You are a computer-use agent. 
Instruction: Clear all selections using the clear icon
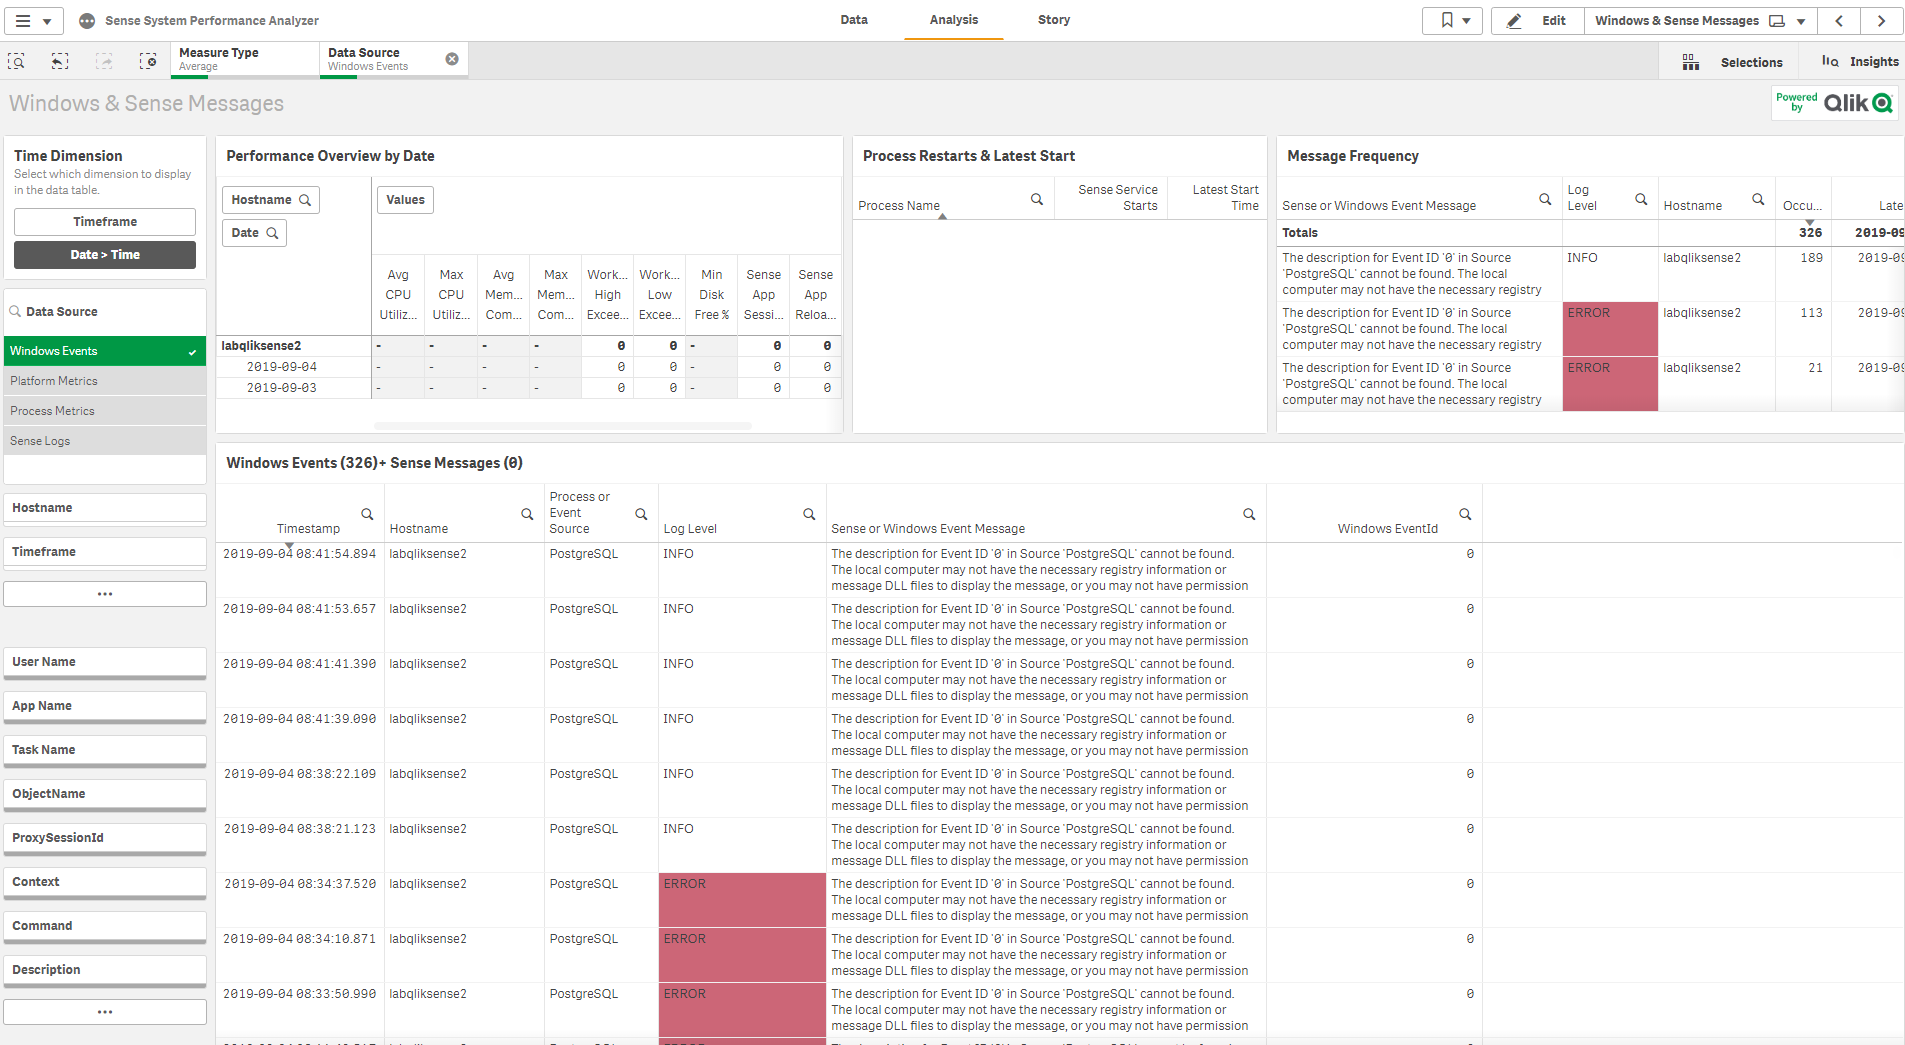pos(148,61)
